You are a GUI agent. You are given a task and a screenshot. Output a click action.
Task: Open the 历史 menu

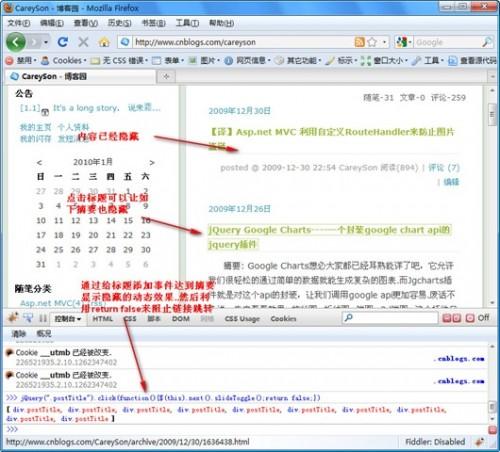tap(119, 23)
